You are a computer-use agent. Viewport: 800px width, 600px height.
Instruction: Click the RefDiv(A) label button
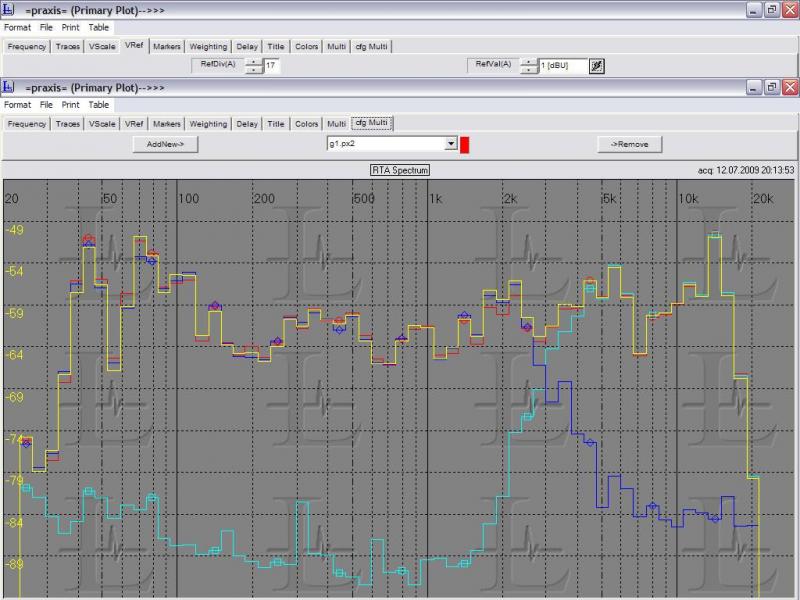218,65
